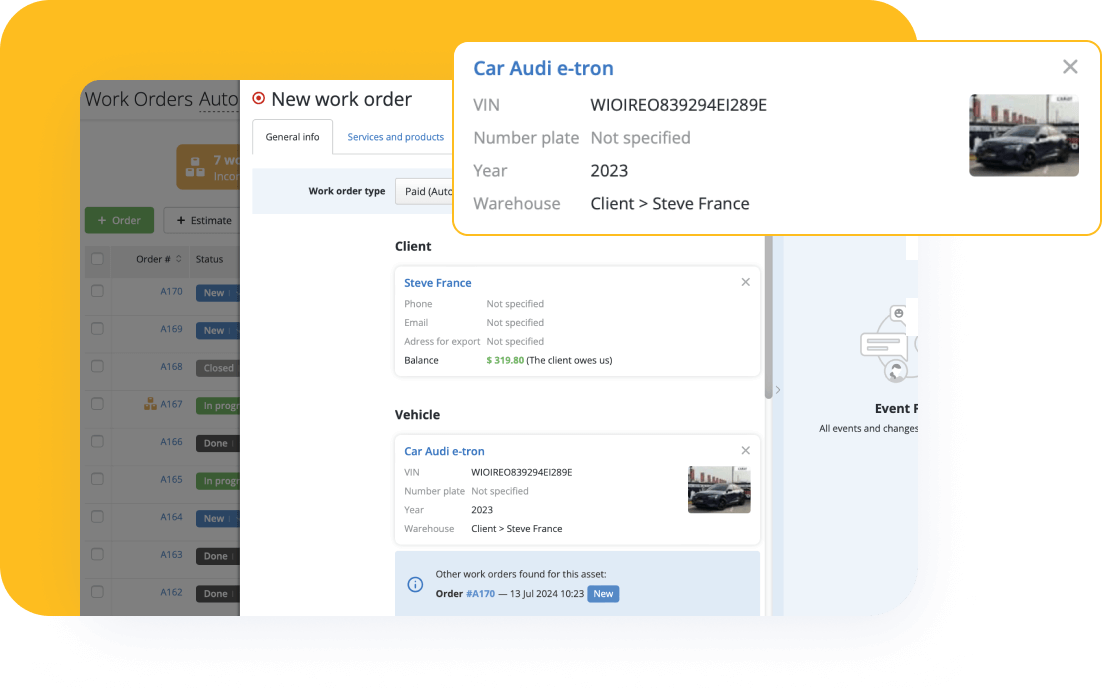Image resolution: width=1102 pixels, height=688 pixels.
Task: Click the form vertical scrollbar
Action: pos(768,316)
